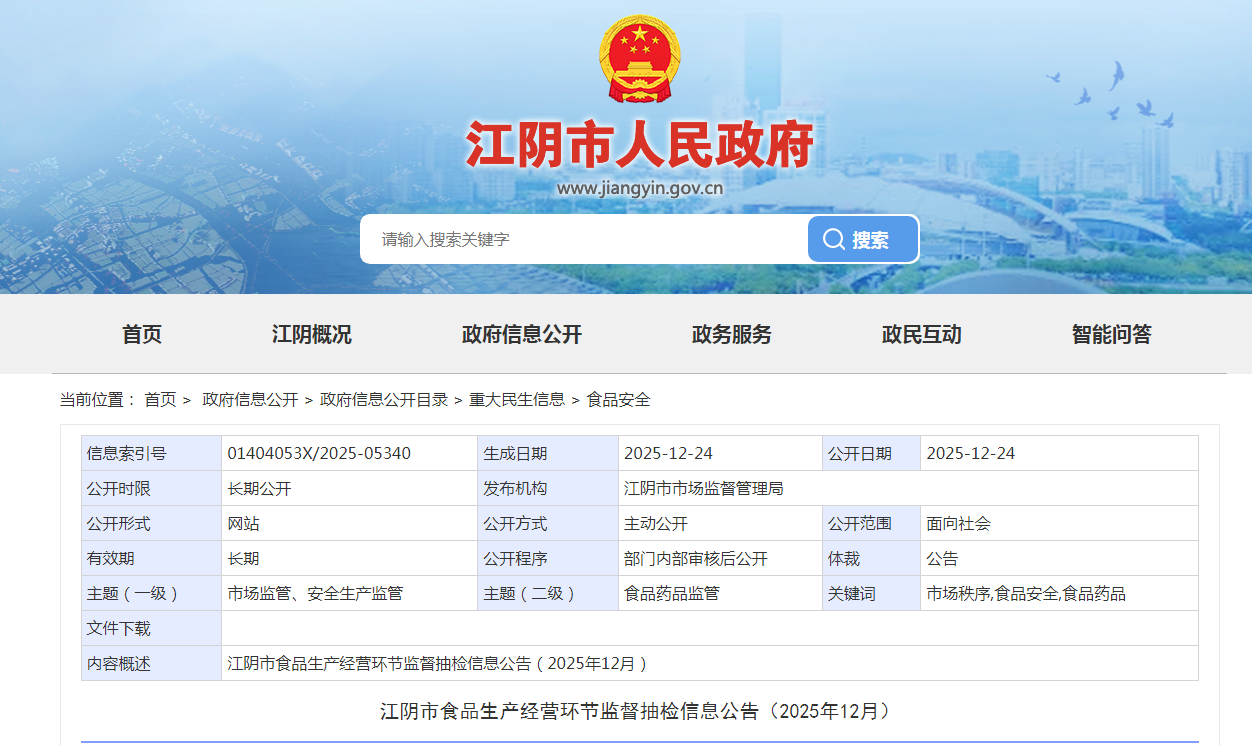Image resolution: width=1252 pixels, height=746 pixels.
Task: Open 智能问答 from the navigation bar
Action: tap(1112, 334)
